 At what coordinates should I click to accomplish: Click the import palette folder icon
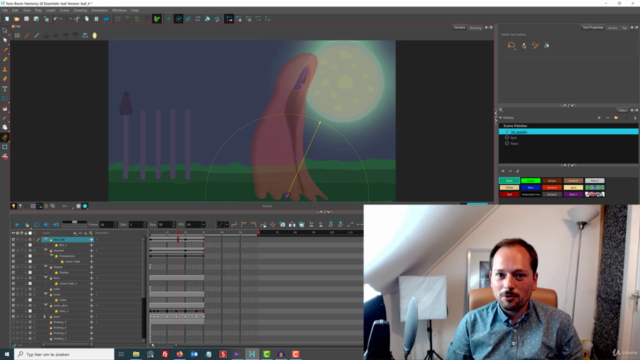click(616, 118)
